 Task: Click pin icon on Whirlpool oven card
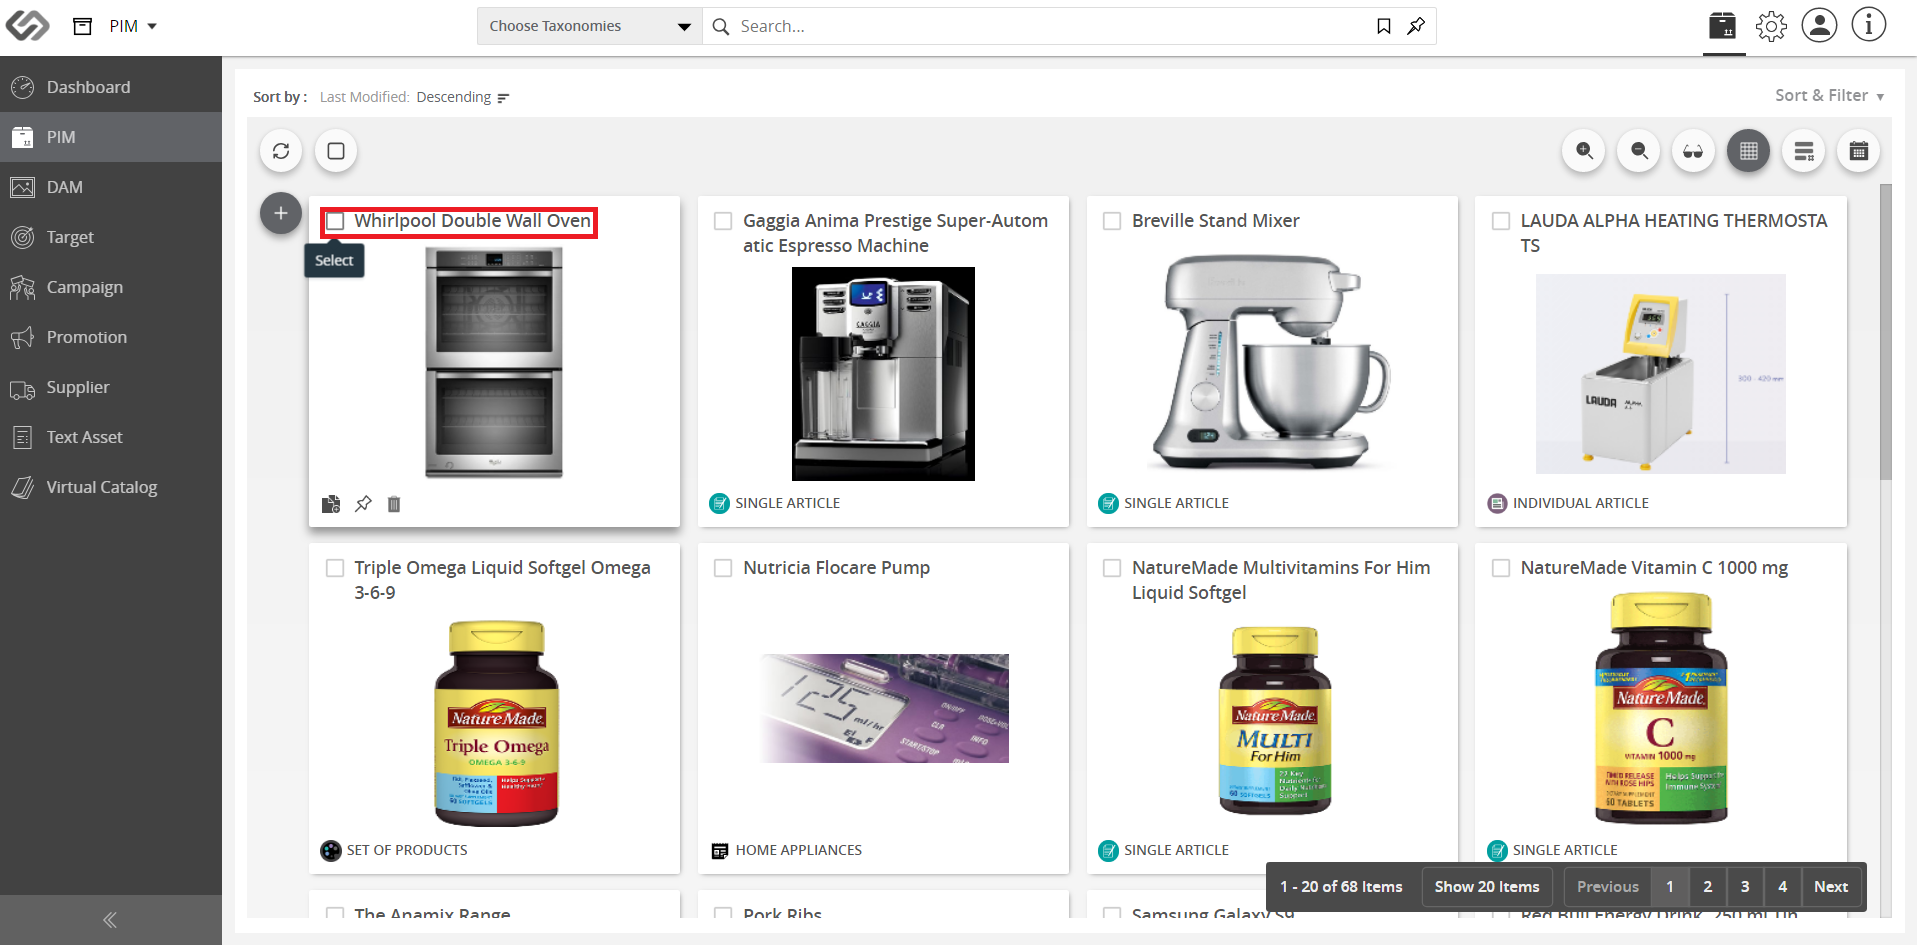[363, 504]
